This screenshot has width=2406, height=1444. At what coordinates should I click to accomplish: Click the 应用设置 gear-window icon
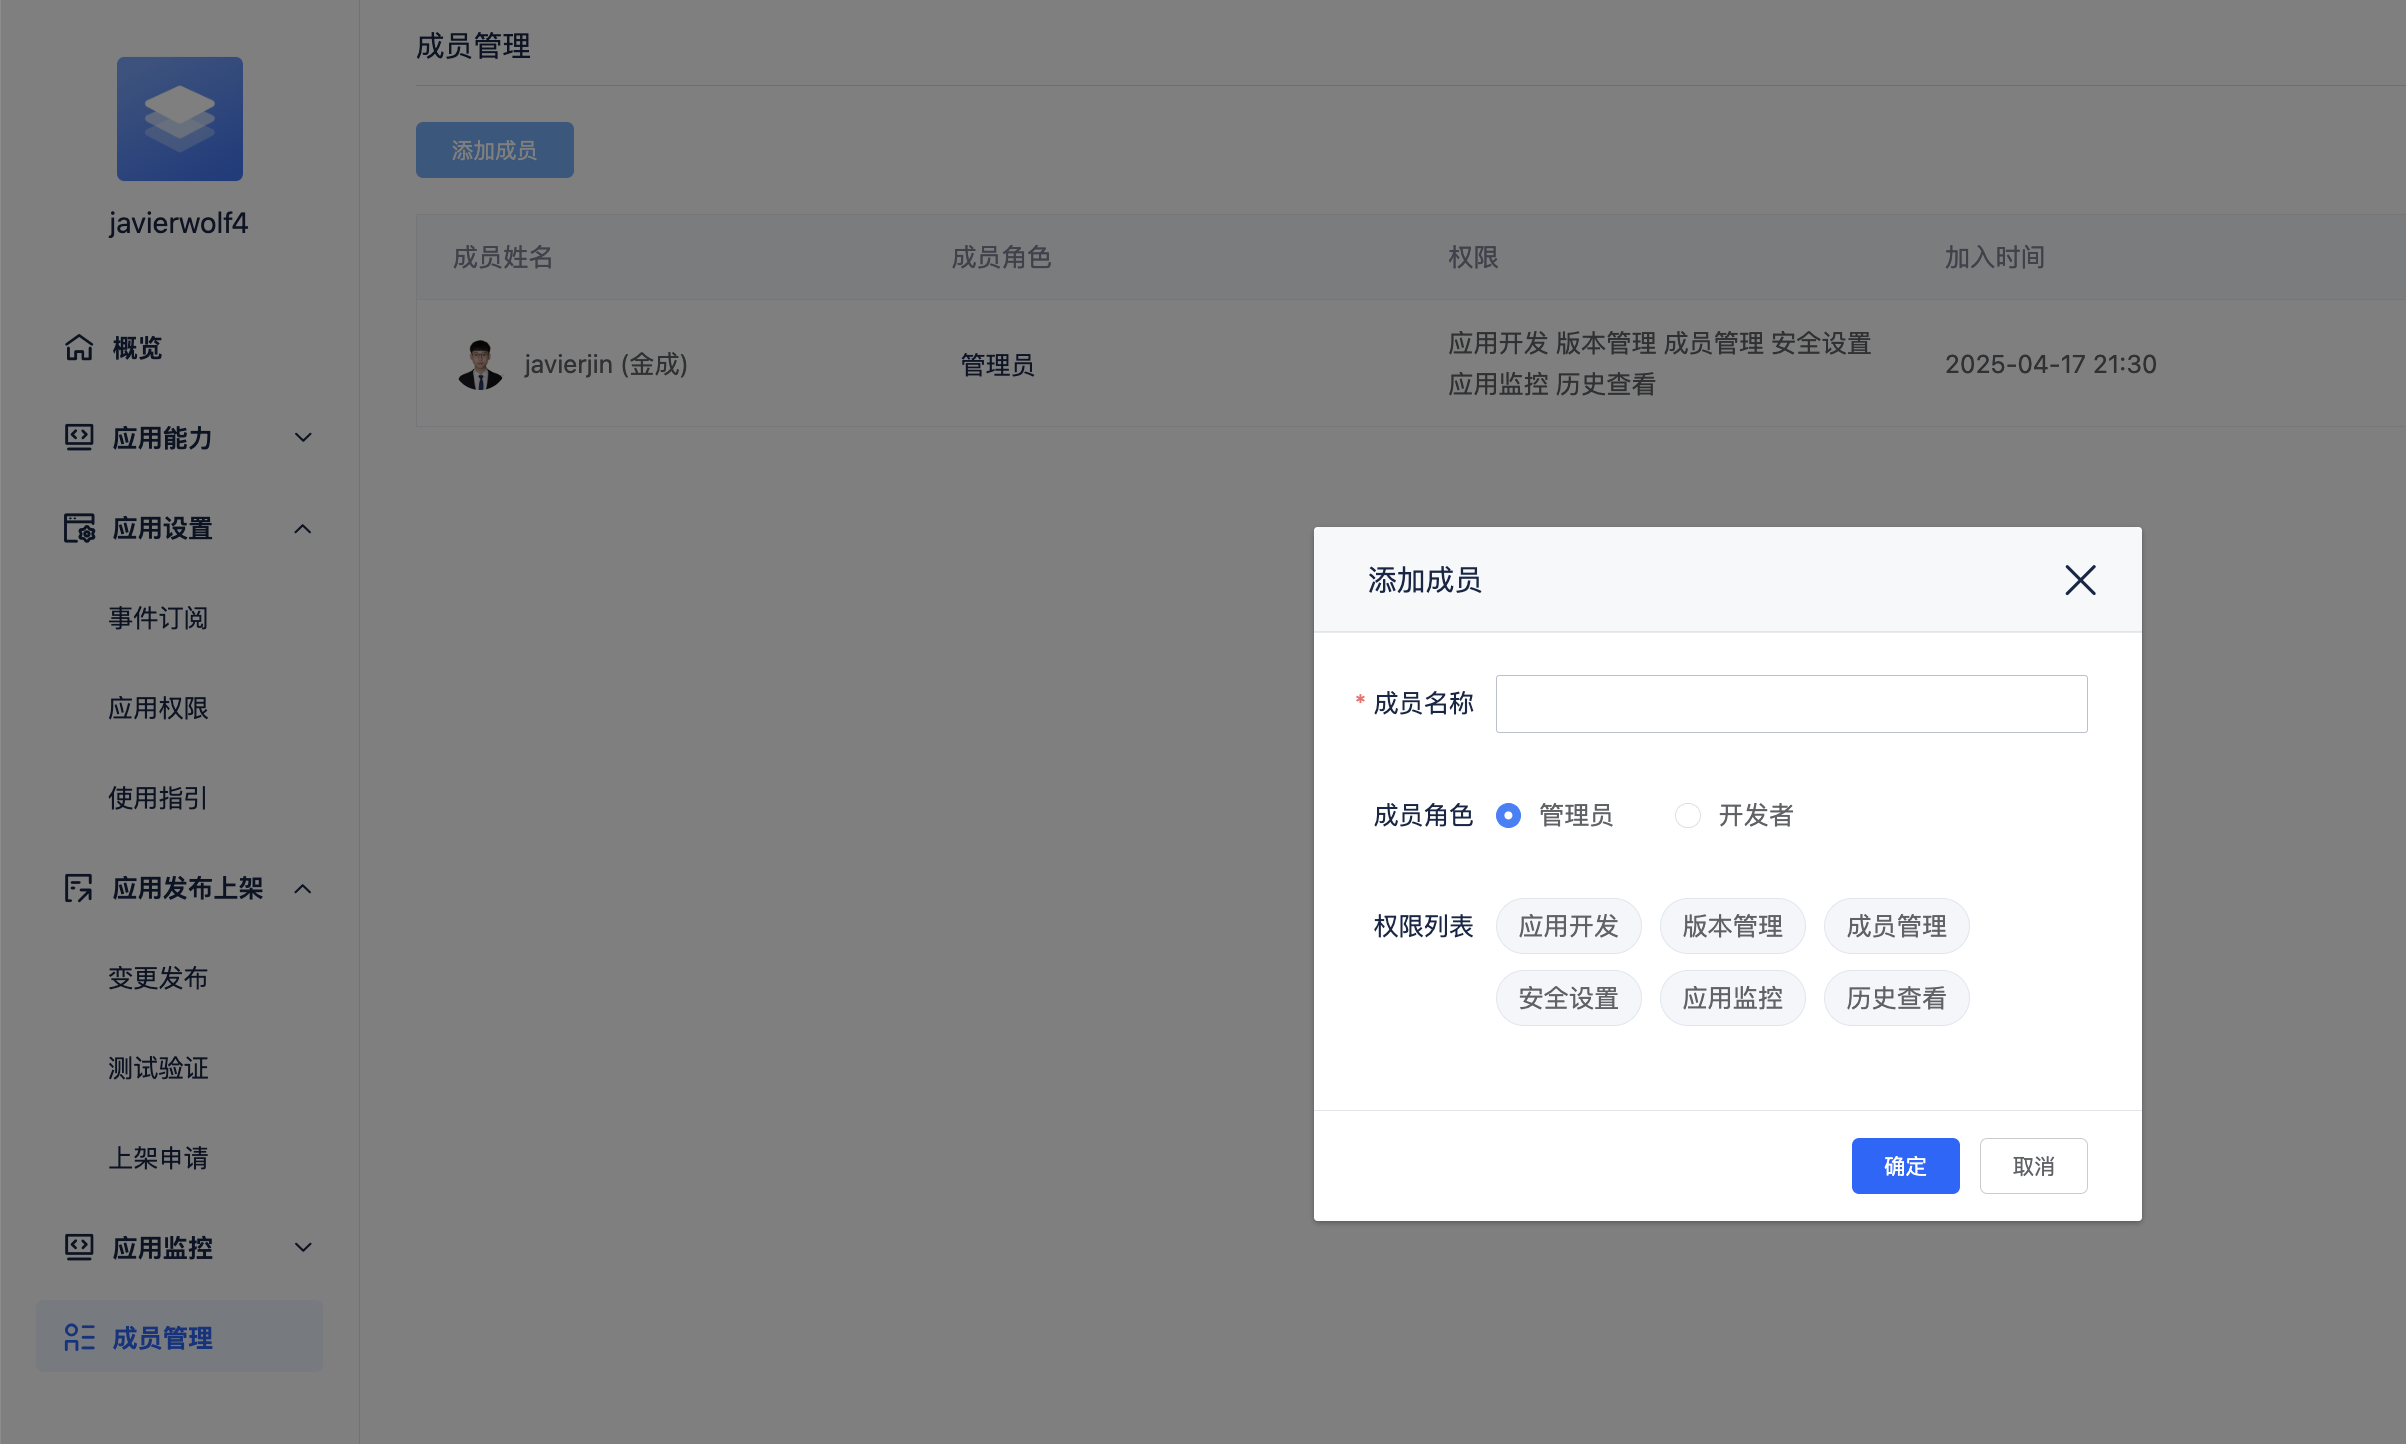[x=79, y=528]
